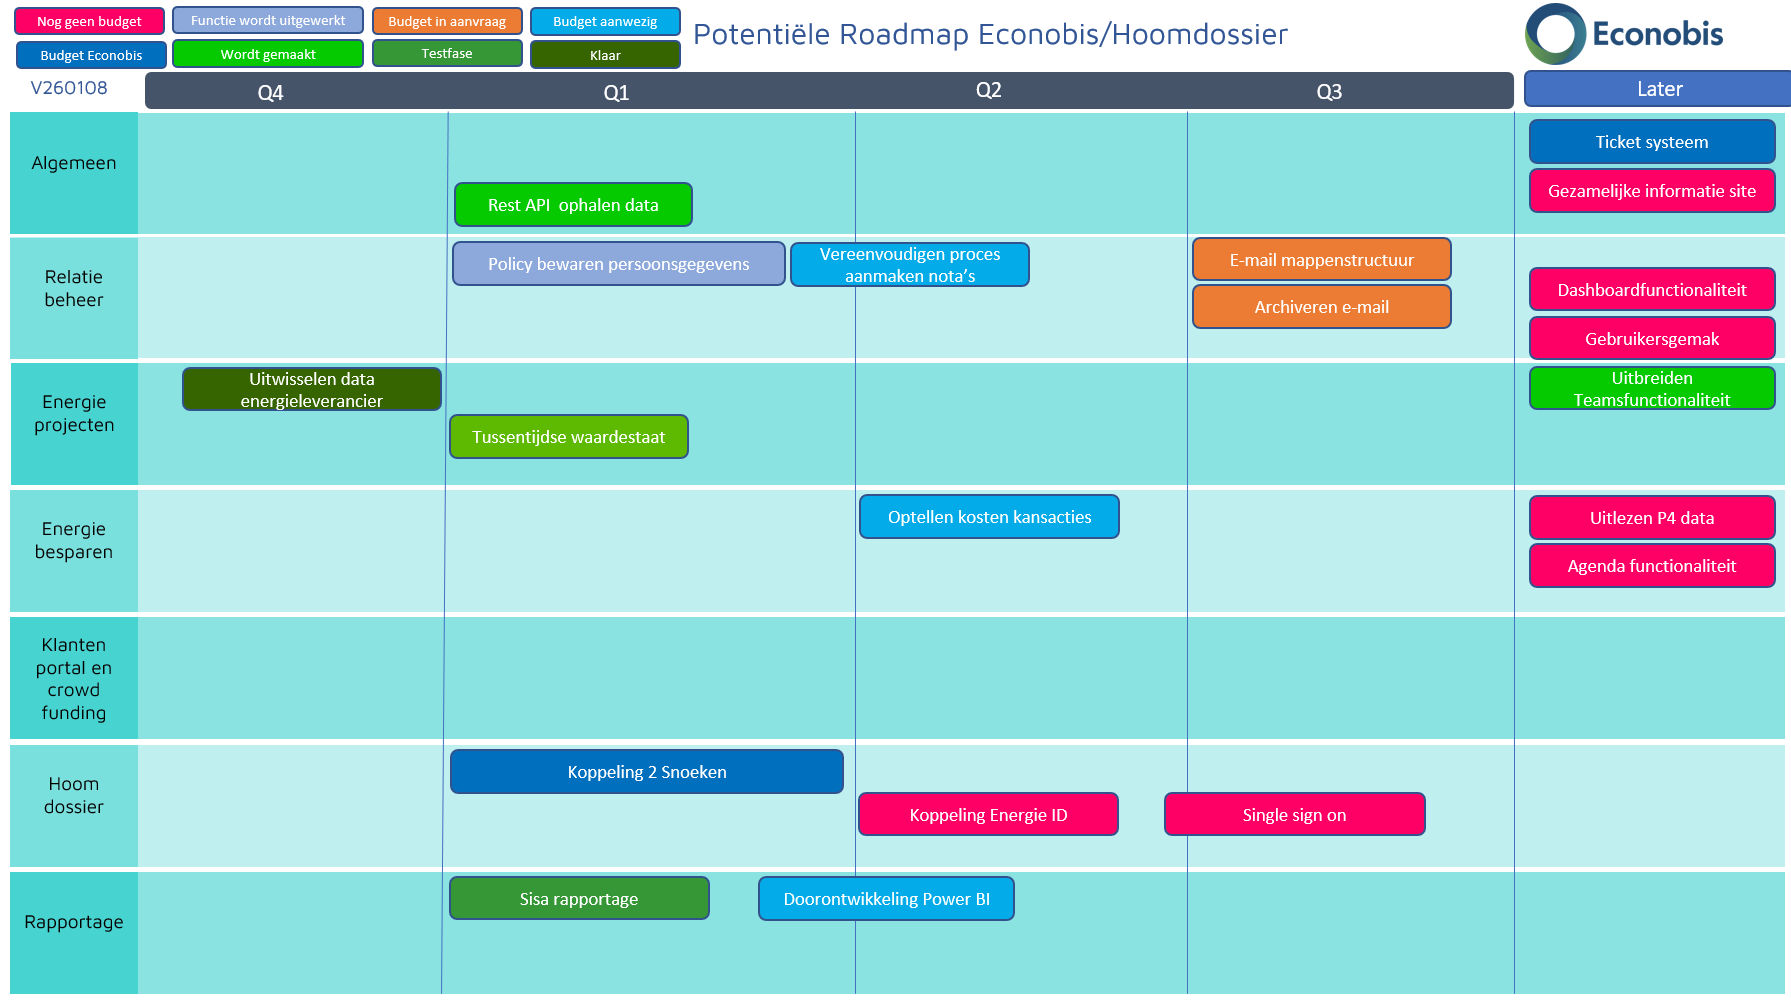Open the 'Koppeling 2 Snoeken' bar
This screenshot has width=1791, height=1002.
[646, 772]
